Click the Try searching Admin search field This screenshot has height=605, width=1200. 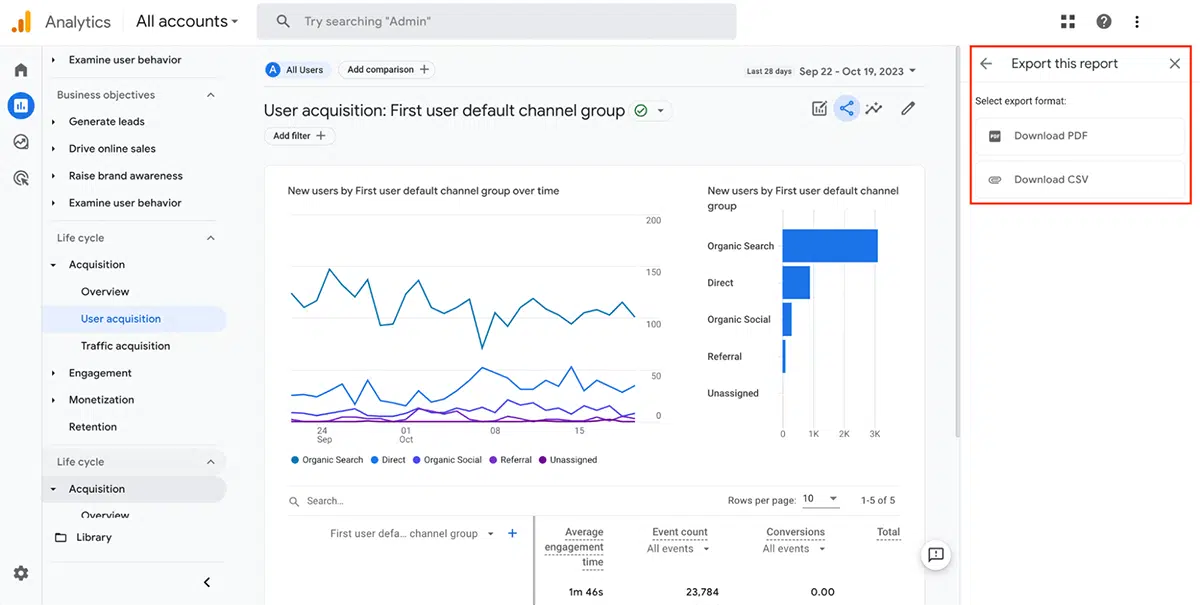tap(496, 21)
